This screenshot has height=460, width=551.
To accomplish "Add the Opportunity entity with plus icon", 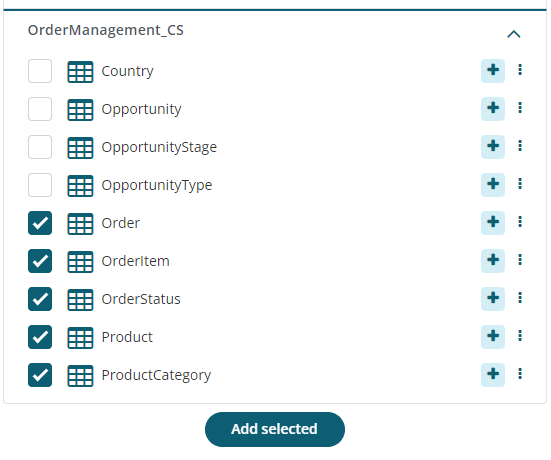I will pyautogui.click(x=493, y=109).
